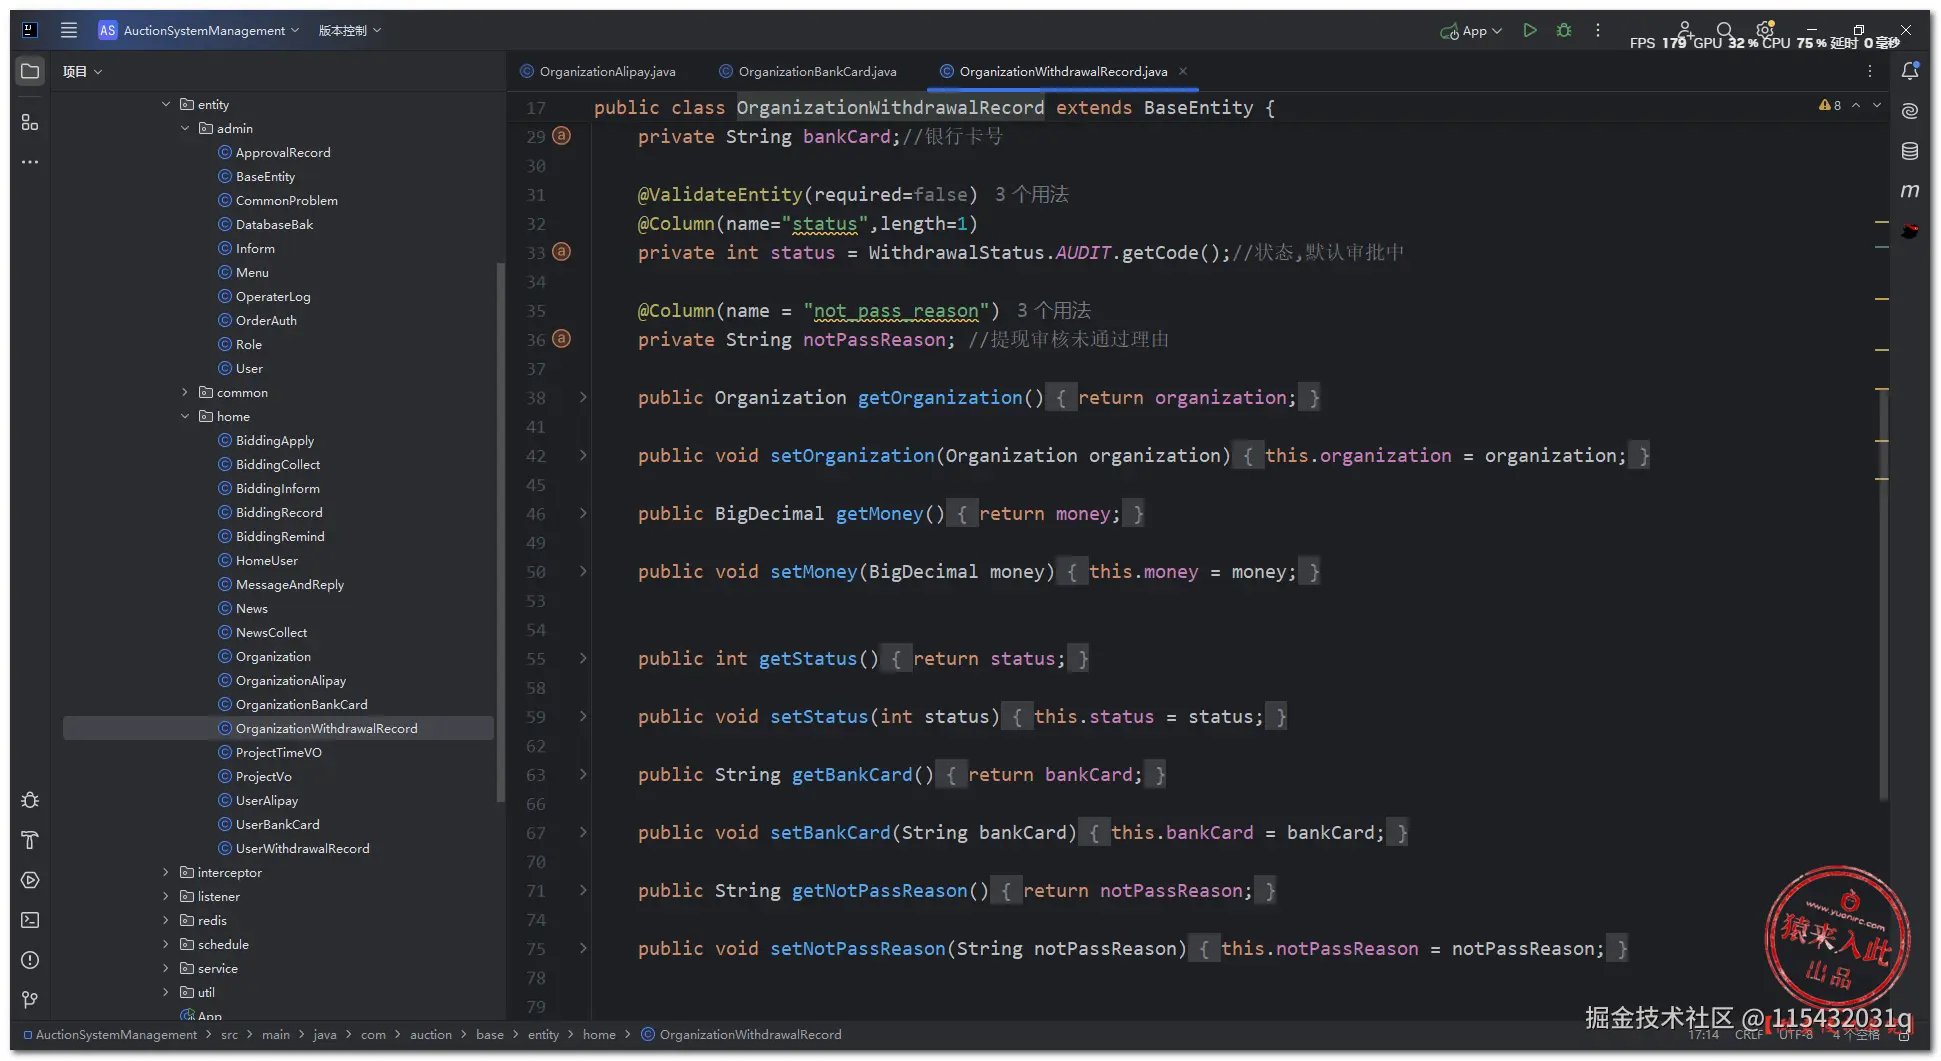Show more tool windows
1941x1061 pixels.
click(x=30, y=162)
